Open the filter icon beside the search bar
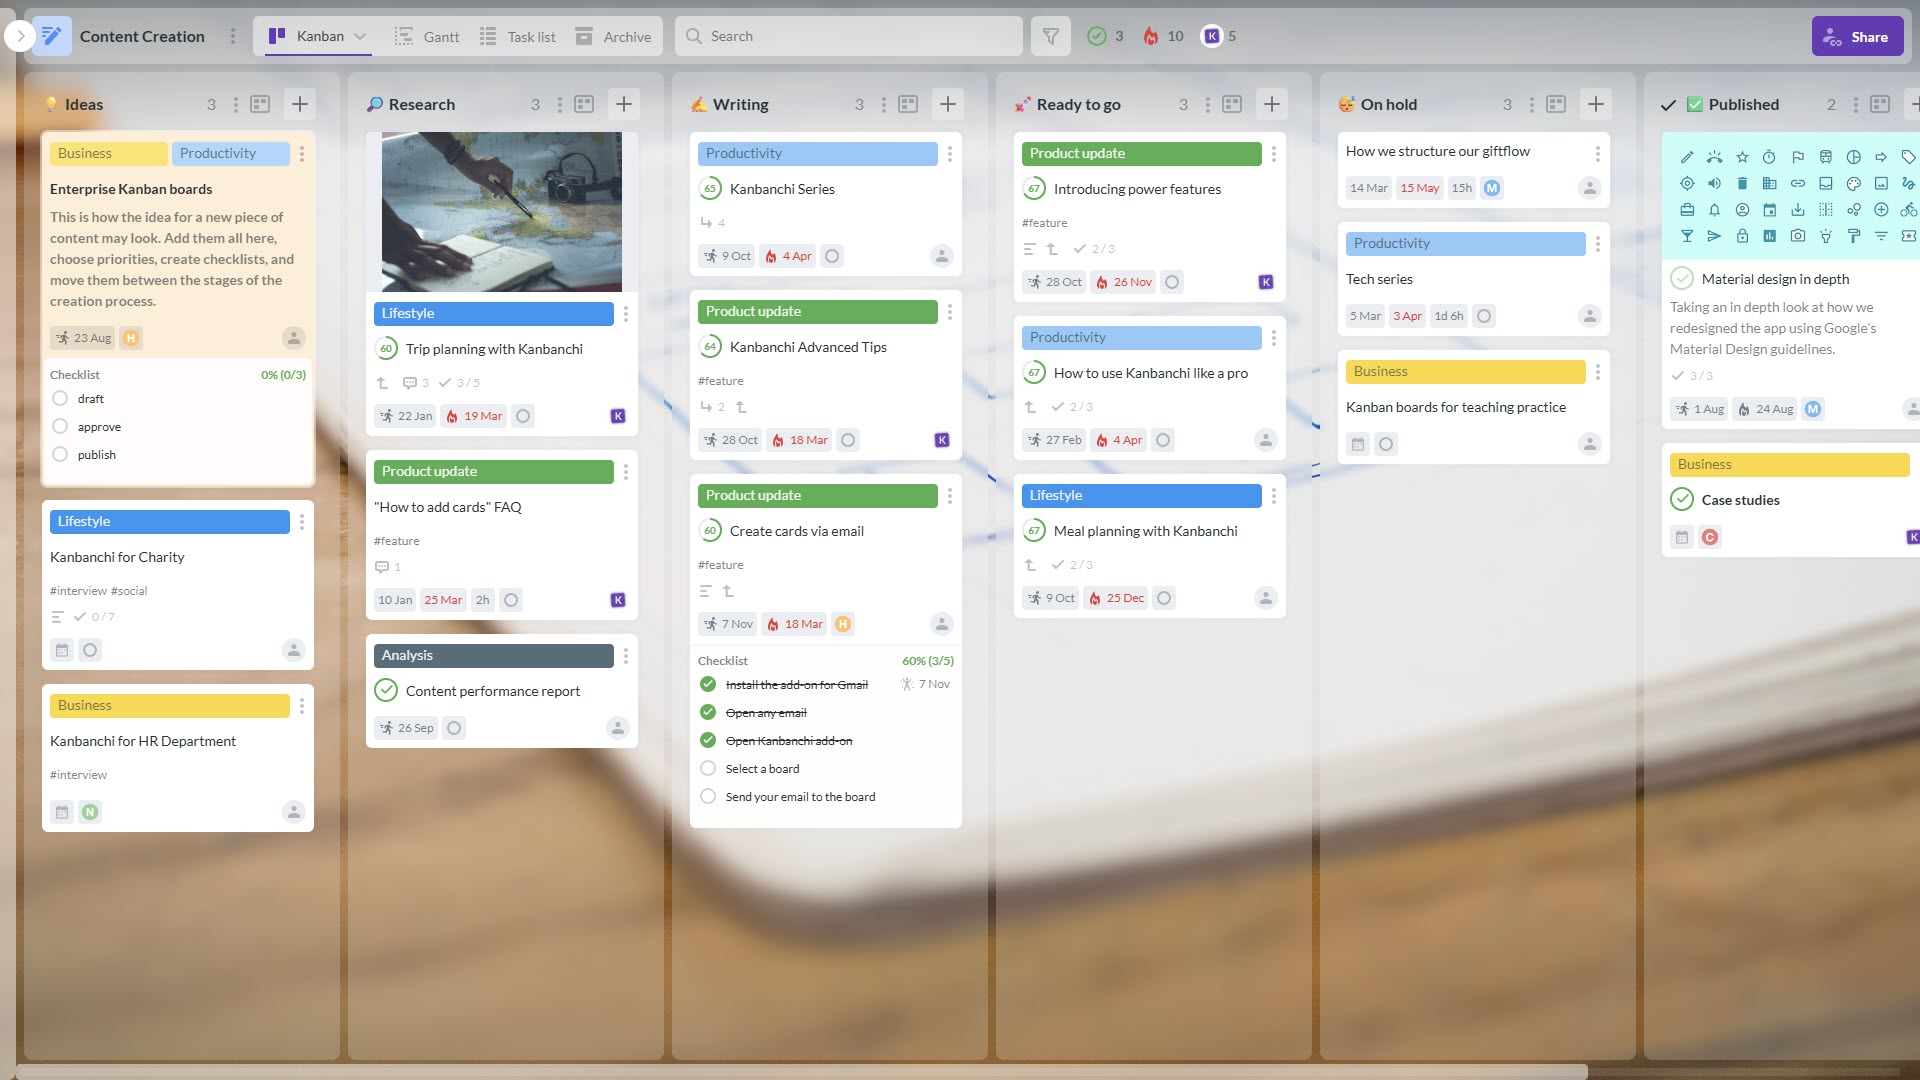The width and height of the screenshot is (1920, 1080). (x=1050, y=36)
